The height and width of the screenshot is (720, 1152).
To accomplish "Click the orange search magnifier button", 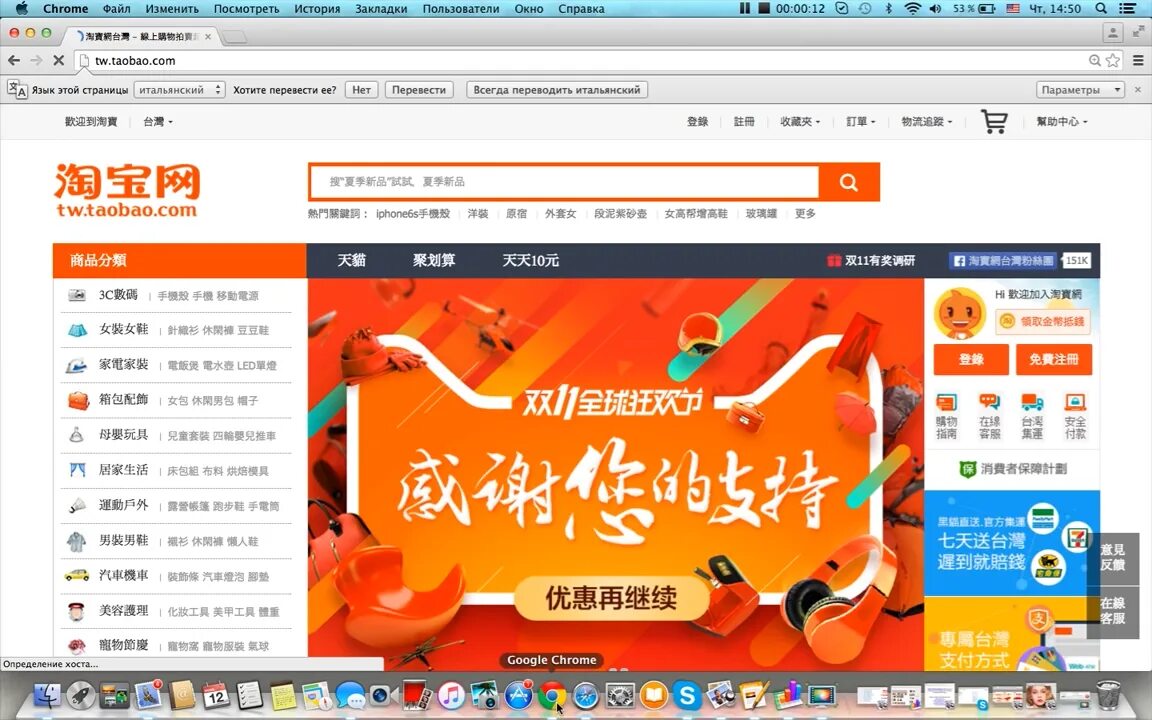I will coord(849,182).
